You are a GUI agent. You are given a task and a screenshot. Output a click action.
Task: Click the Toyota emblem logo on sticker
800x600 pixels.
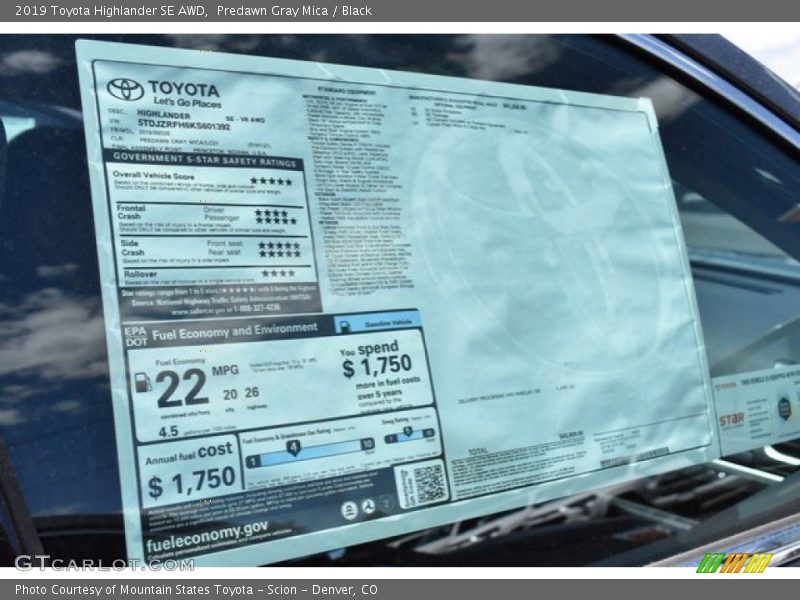[125, 90]
